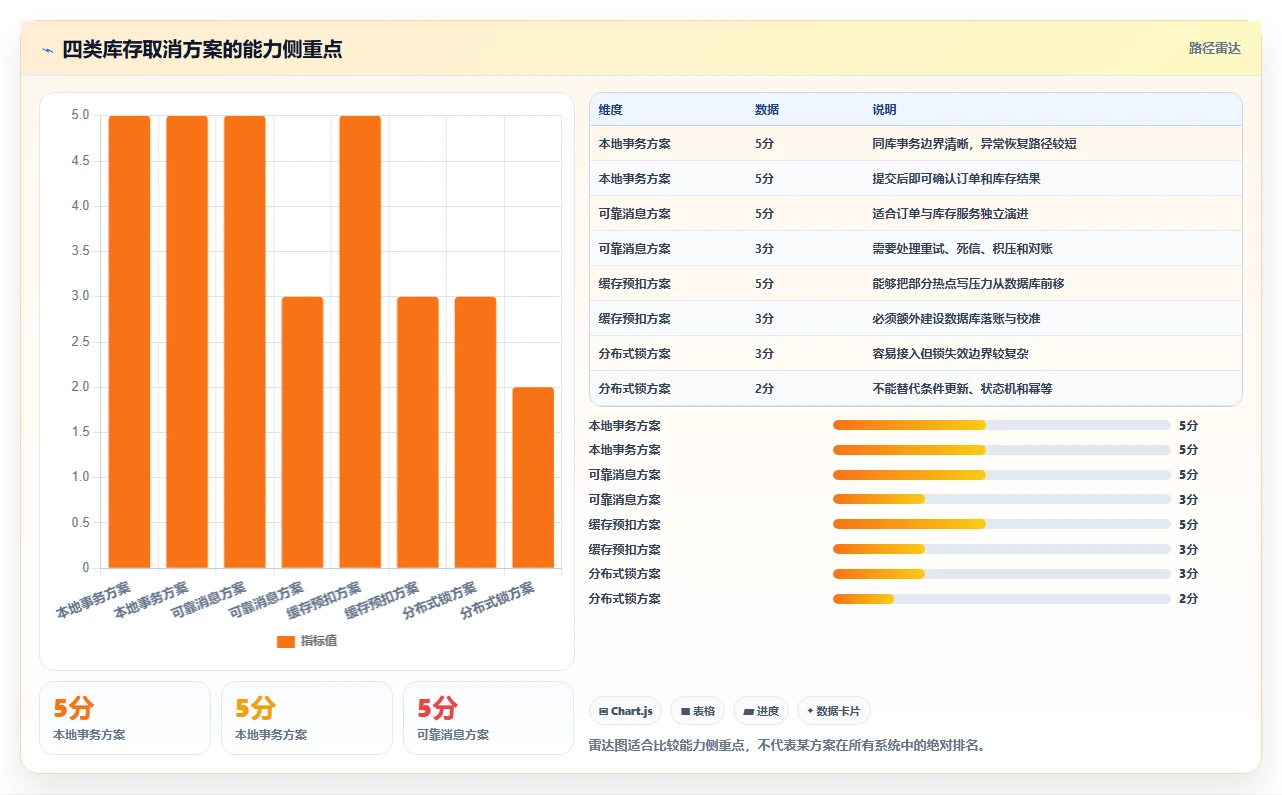Click the lightning icon beside the title
The height and width of the screenshot is (795, 1282).
[x=48, y=49]
